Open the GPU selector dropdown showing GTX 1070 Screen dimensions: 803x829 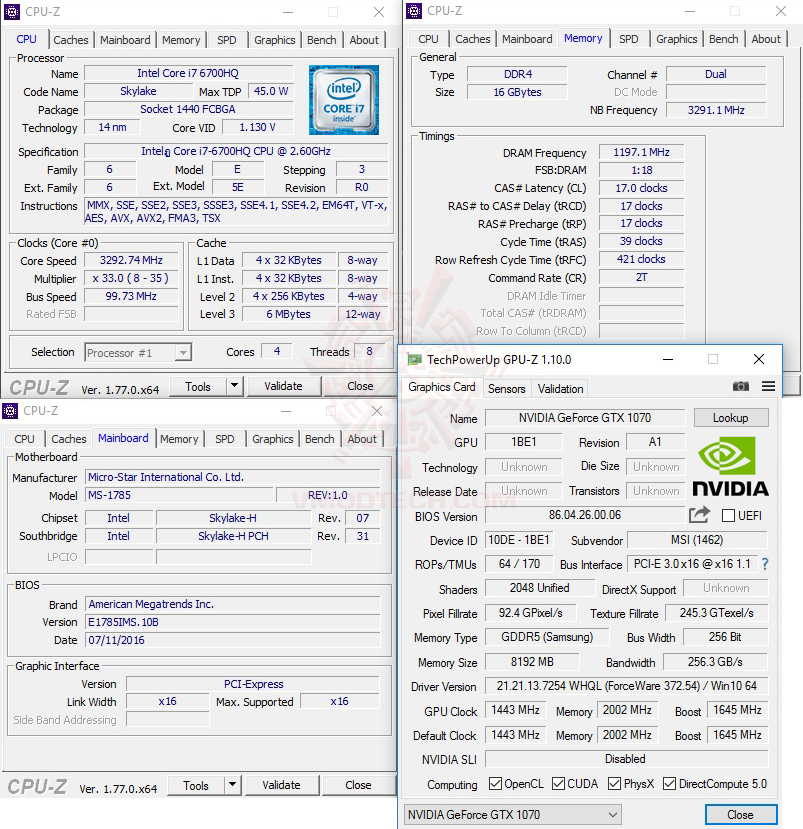512,815
